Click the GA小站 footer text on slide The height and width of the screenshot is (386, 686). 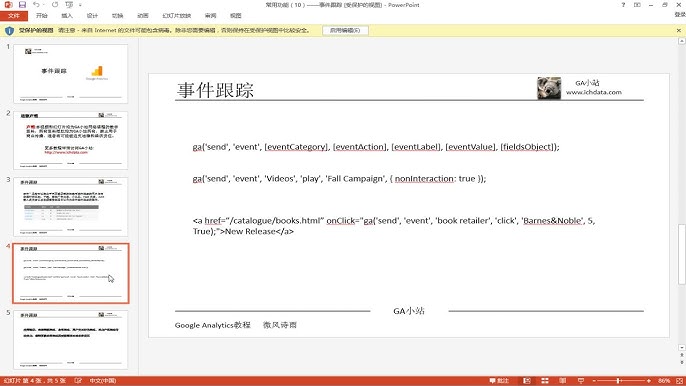(409, 311)
